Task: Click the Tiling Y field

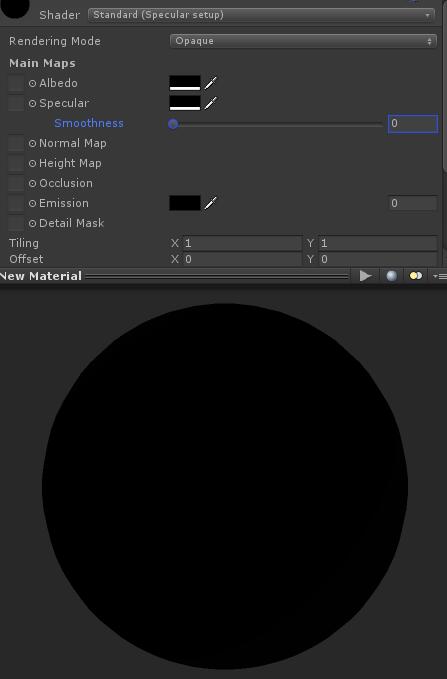Action: 378,243
